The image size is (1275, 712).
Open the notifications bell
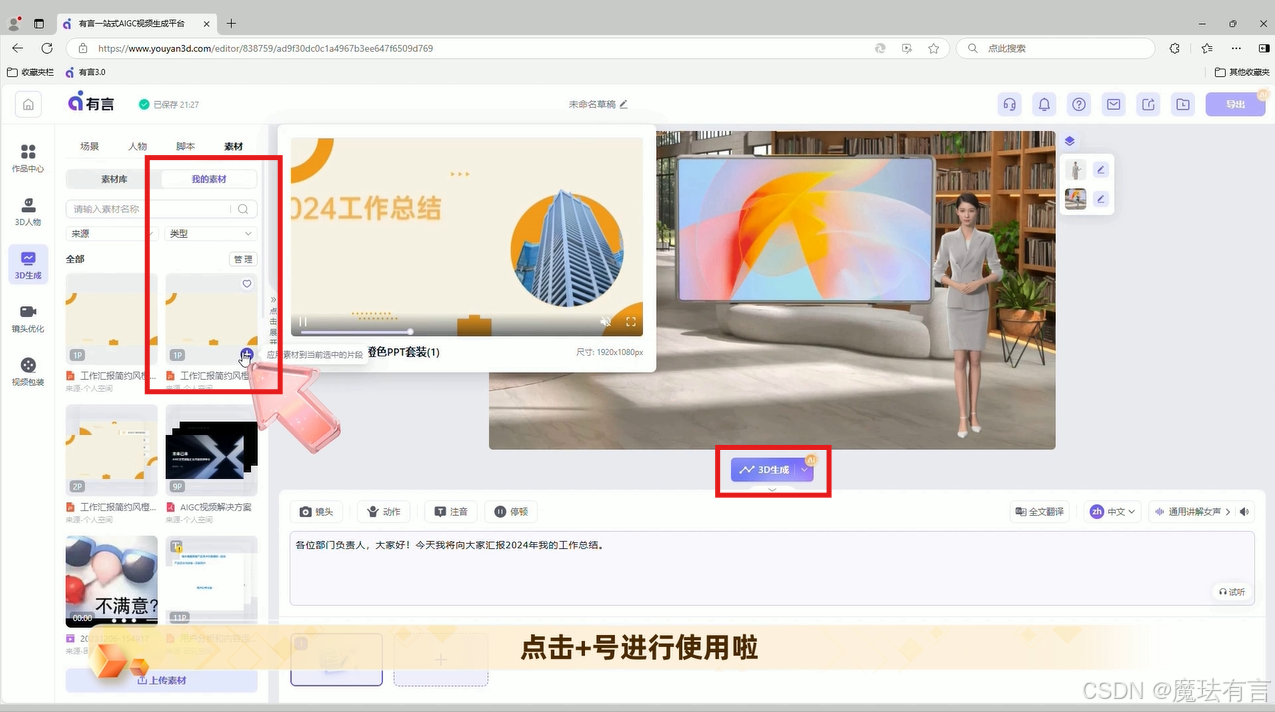pyautogui.click(x=1044, y=104)
